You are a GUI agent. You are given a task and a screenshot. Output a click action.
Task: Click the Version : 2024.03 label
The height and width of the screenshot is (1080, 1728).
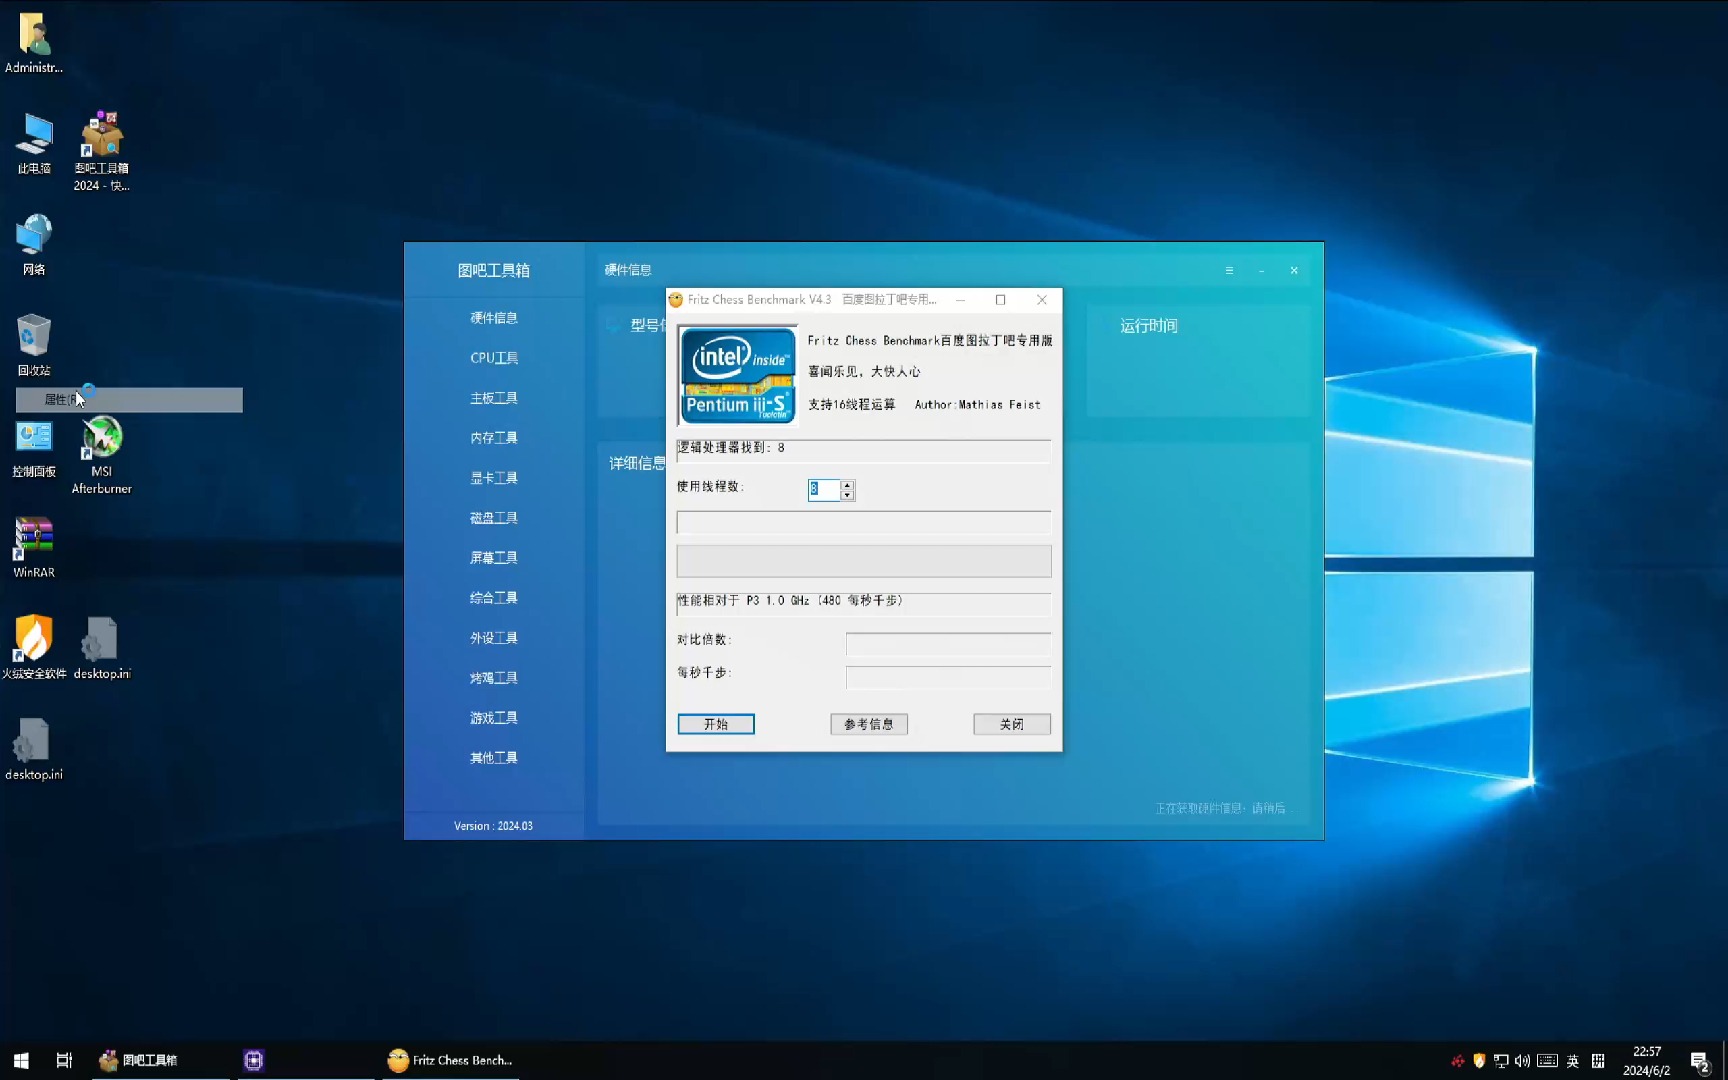pyautogui.click(x=493, y=826)
